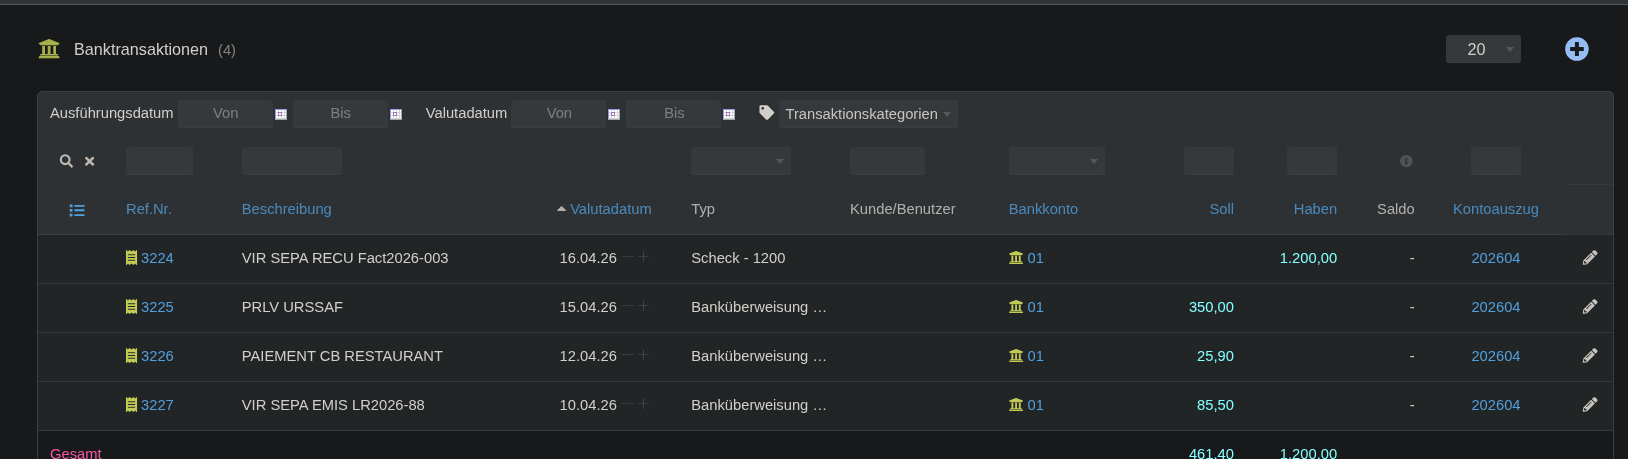Open bank account 01 in row 3225
This screenshot has height=459, width=1628.
click(x=1035, y=307)
